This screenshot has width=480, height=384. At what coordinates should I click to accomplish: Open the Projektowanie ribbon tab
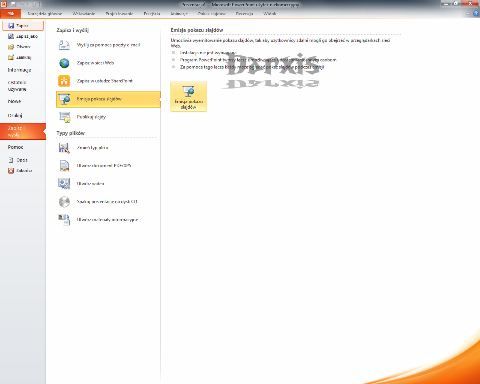[119, 14]
